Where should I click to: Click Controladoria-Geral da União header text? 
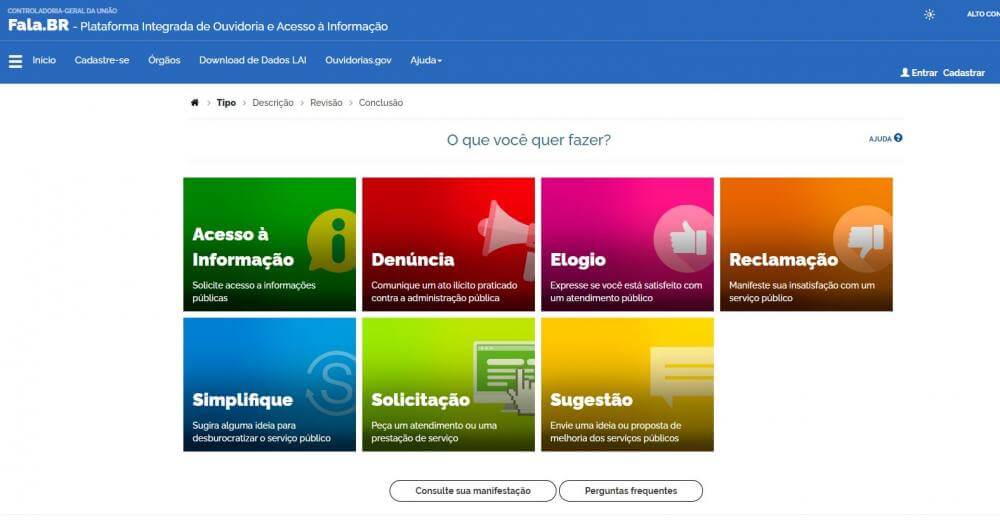[62, 11]
